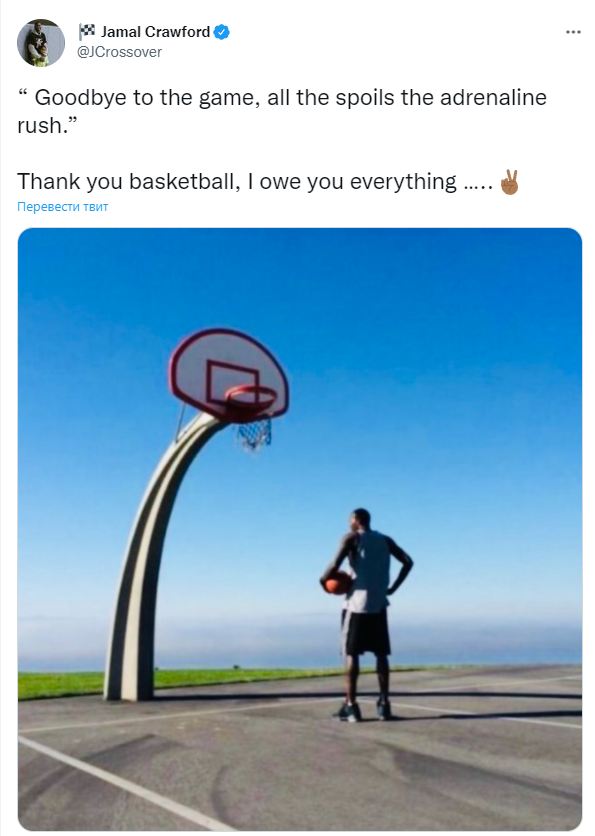Click the checkered flag emoji before the name
This screenshot has height=836, width=595.
click(86, 31)
